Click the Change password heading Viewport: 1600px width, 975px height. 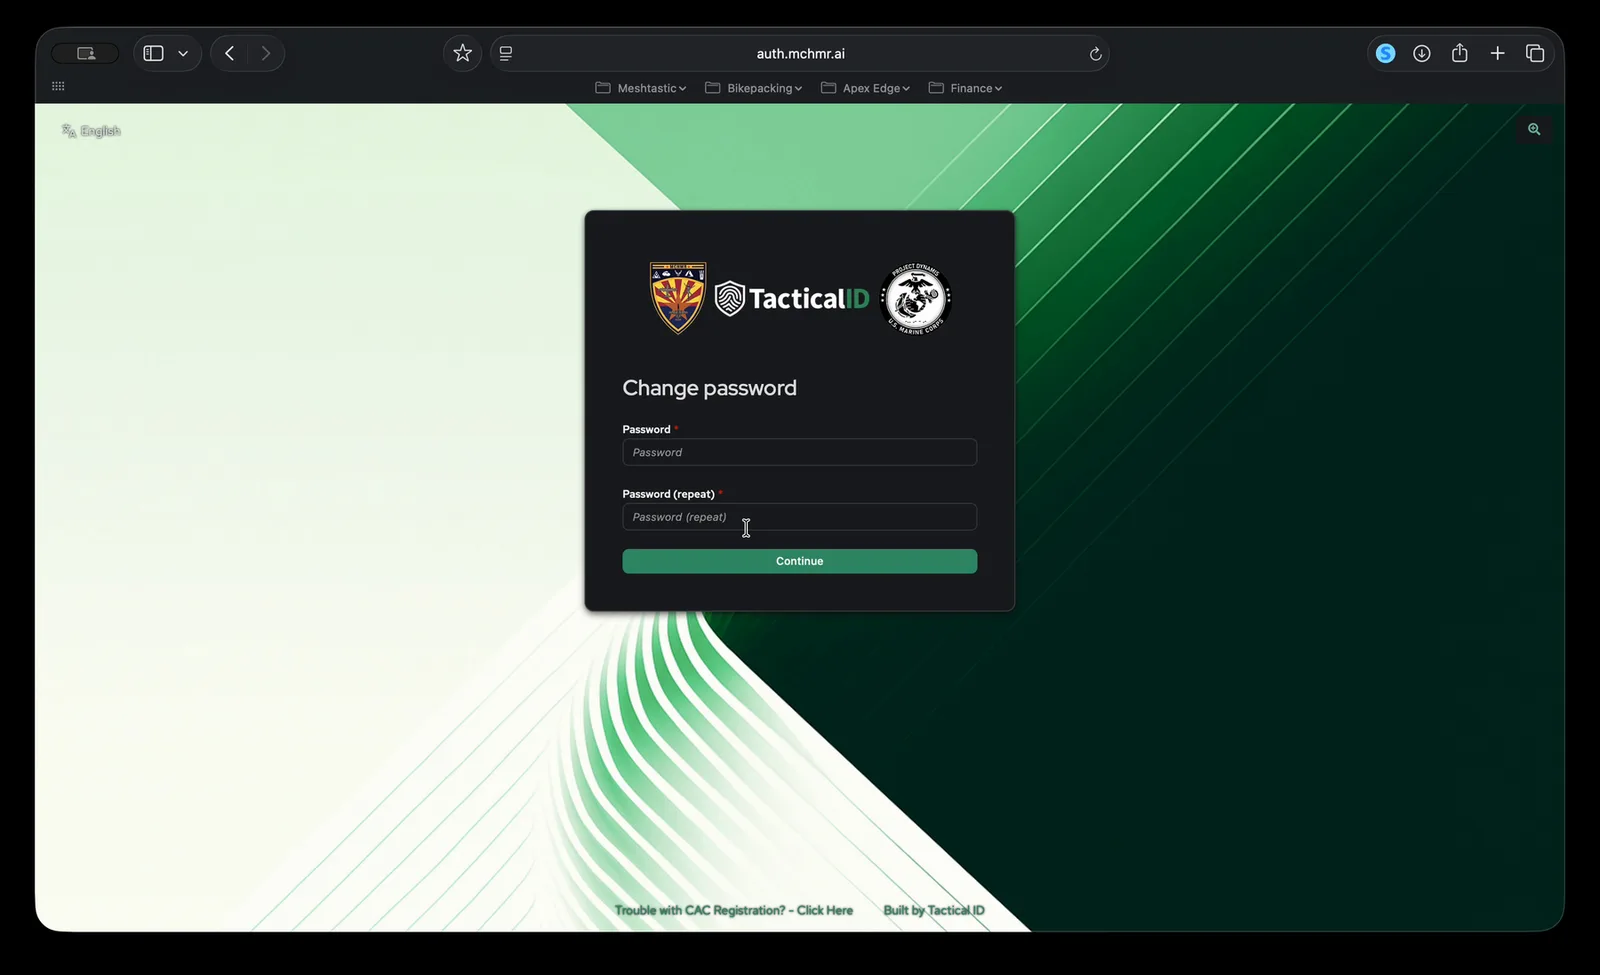click(x=709, y=388)
